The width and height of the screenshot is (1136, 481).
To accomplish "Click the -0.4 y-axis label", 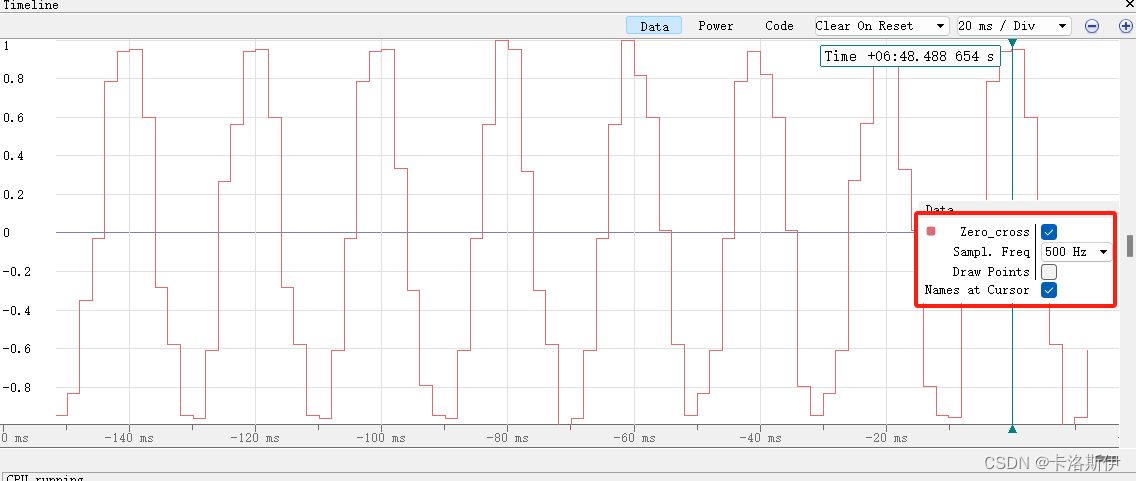I will point(15,310).
